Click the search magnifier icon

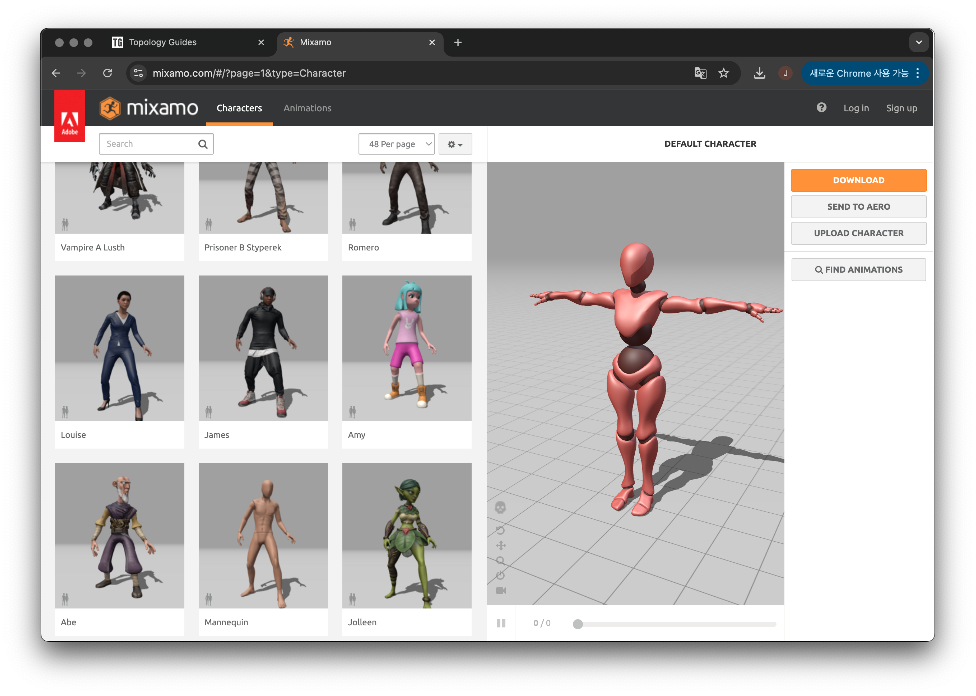pos(203,144)
